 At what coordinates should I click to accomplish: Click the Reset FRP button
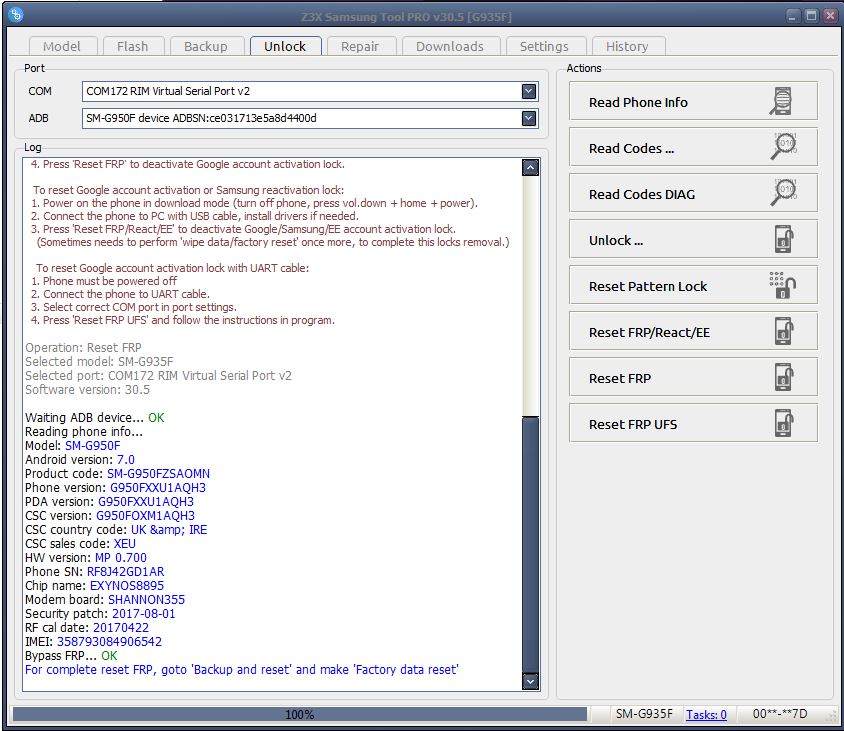click(693, 377)
